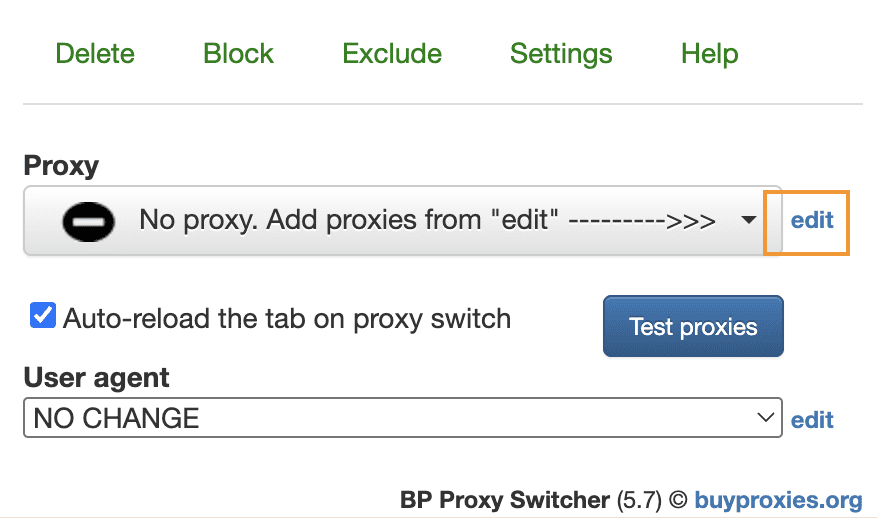Uncheck Auto-reload the tab on proxy switch
Screen dimensions: 877x518
43,315
